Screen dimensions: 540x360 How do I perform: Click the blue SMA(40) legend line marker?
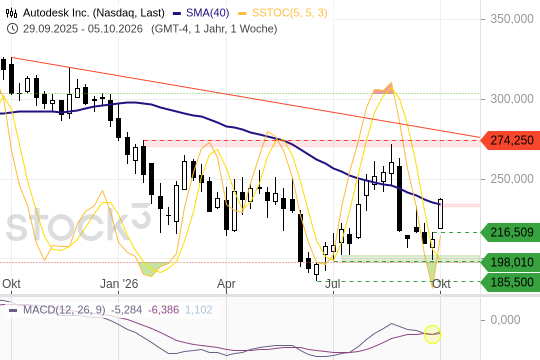click(177, 13)
